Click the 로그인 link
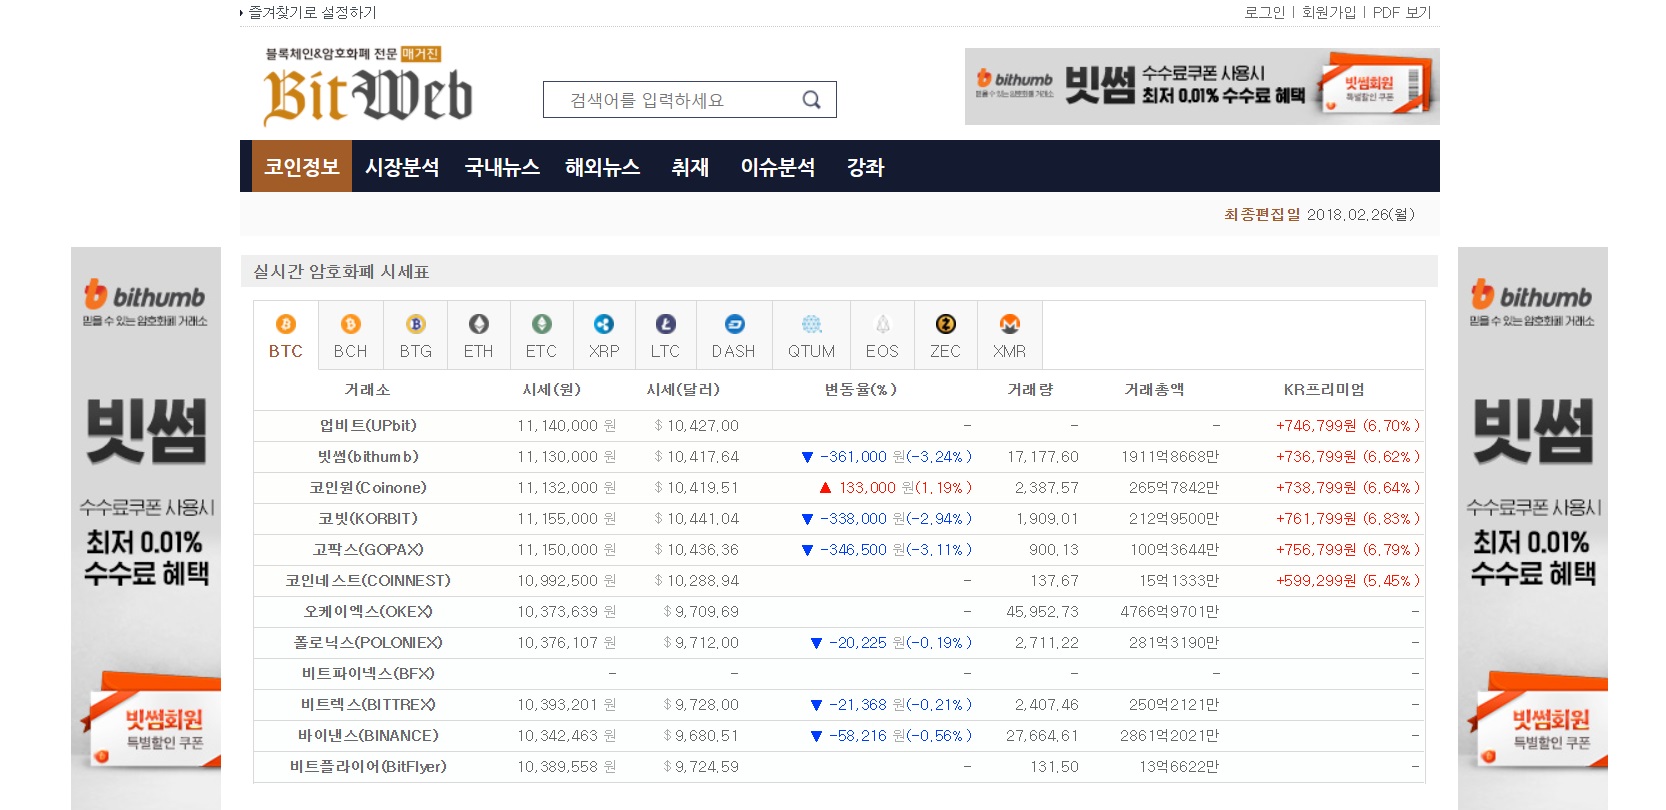Screen dimensions: 1666x810 (x=1265, y=12)
